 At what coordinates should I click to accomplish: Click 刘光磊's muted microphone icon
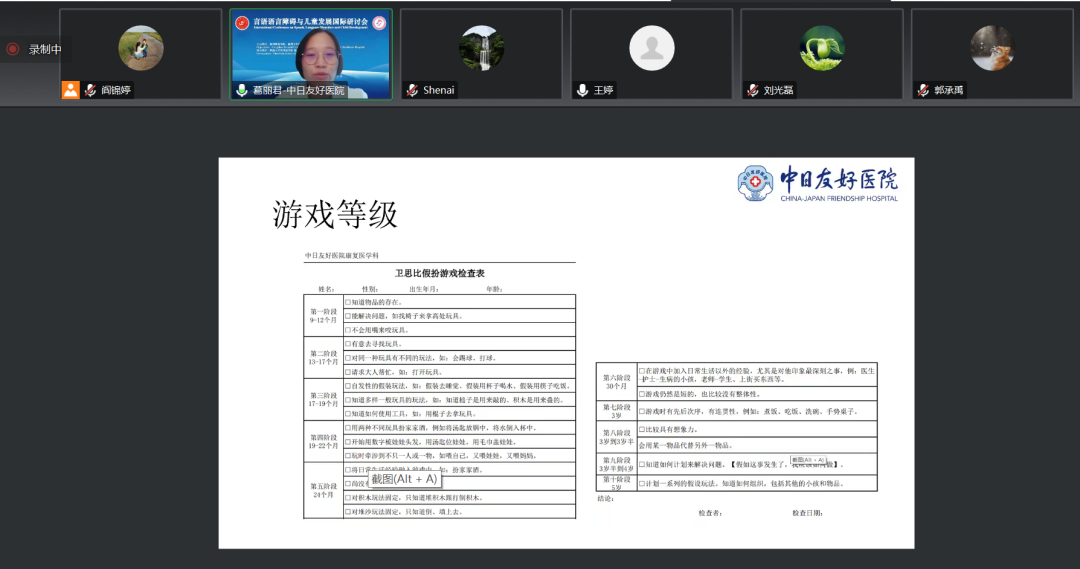(752, 90)
